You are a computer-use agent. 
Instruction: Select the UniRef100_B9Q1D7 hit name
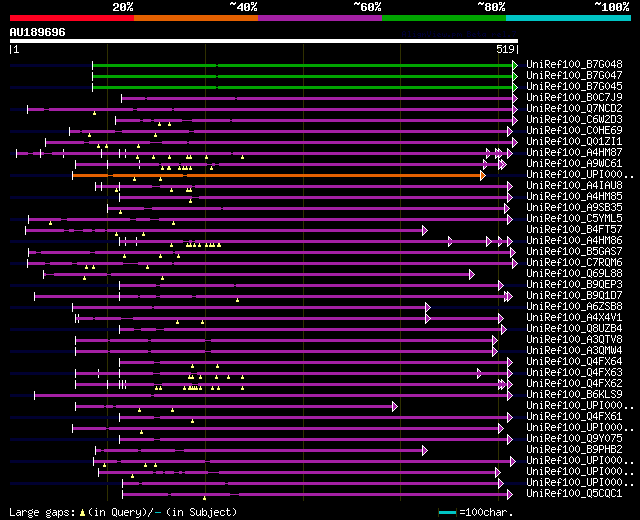574,296
